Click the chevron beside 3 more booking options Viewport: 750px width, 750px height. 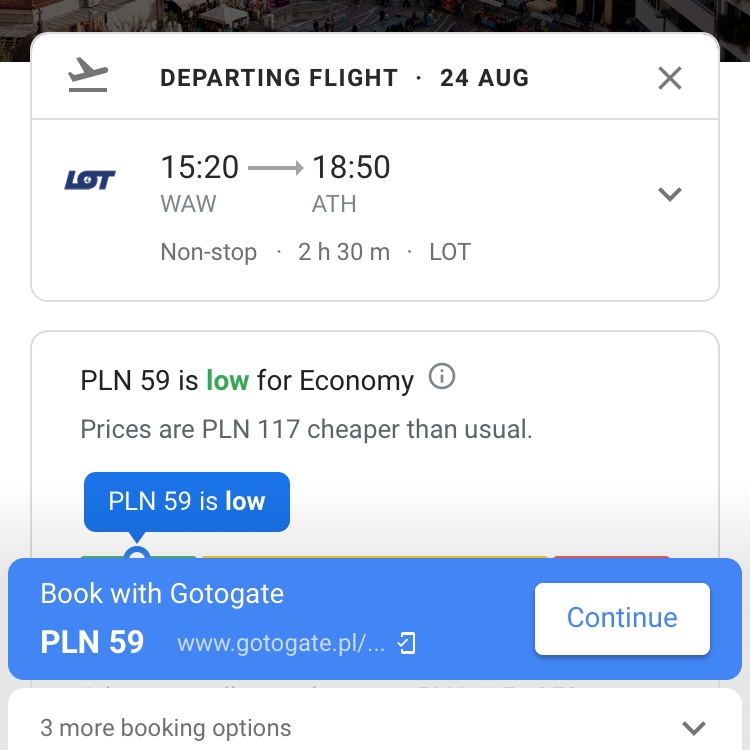(x=694, y=728)
